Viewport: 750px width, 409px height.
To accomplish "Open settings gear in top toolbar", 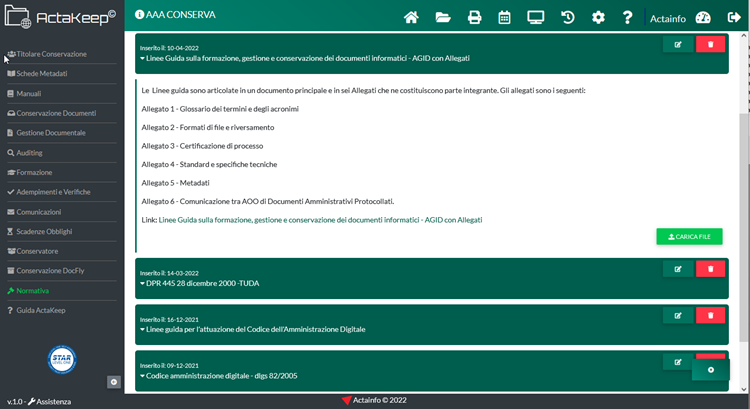I will (x=598, y=17).
